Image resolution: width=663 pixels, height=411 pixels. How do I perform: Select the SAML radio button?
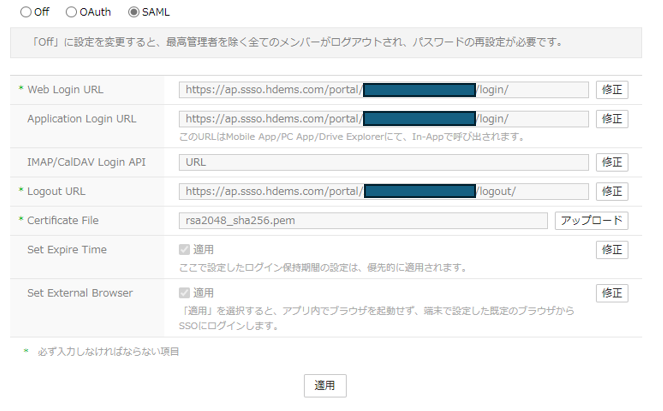(x=134, y=12)
